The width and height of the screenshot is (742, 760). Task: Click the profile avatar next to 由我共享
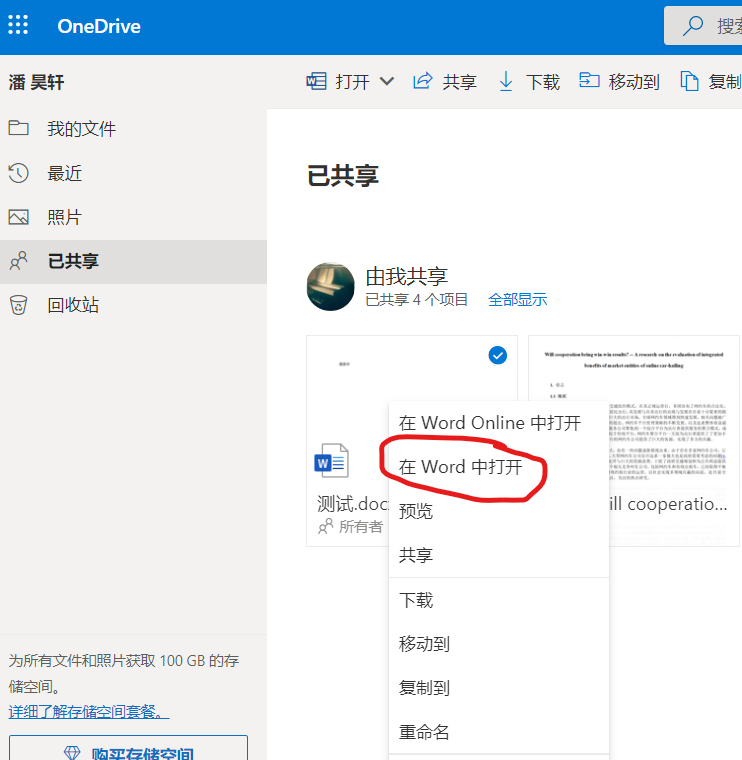coord(331,286)
